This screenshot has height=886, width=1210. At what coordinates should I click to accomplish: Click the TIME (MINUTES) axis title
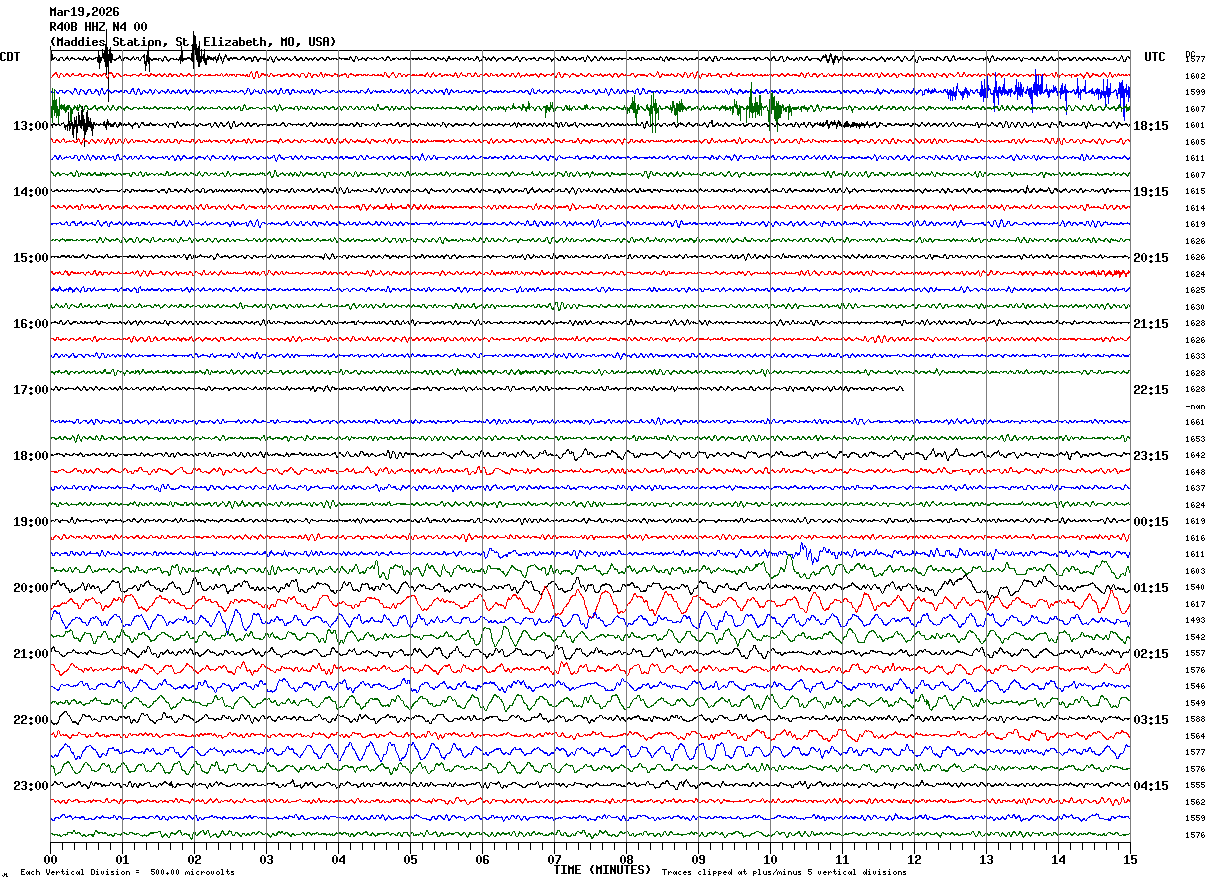602,870
